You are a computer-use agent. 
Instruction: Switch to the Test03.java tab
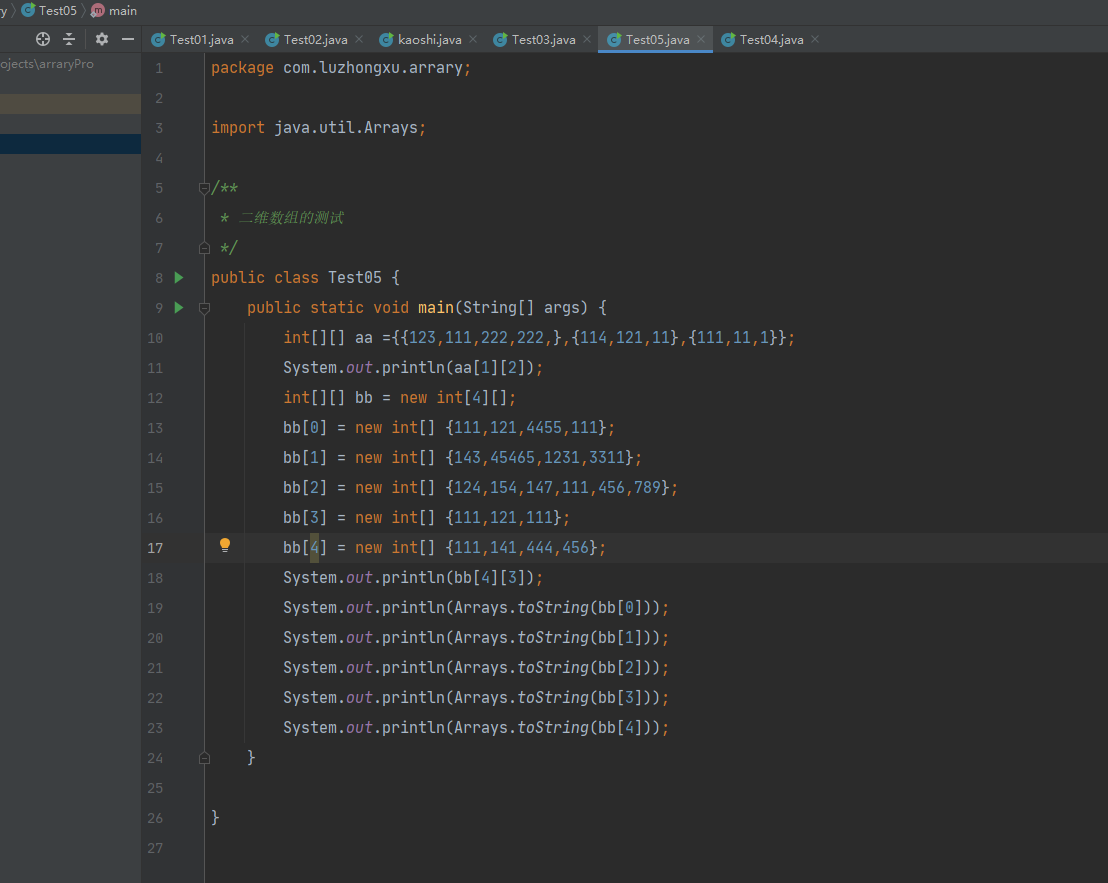[x=543, y=40]
